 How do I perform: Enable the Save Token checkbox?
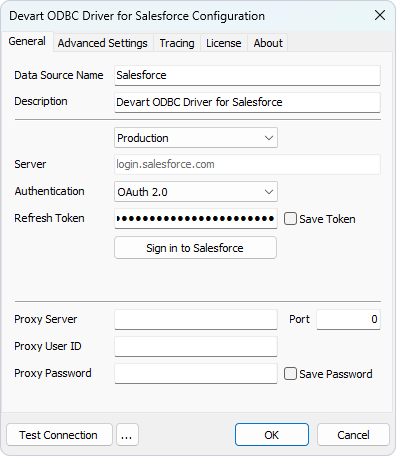click(x=290, y=219)
